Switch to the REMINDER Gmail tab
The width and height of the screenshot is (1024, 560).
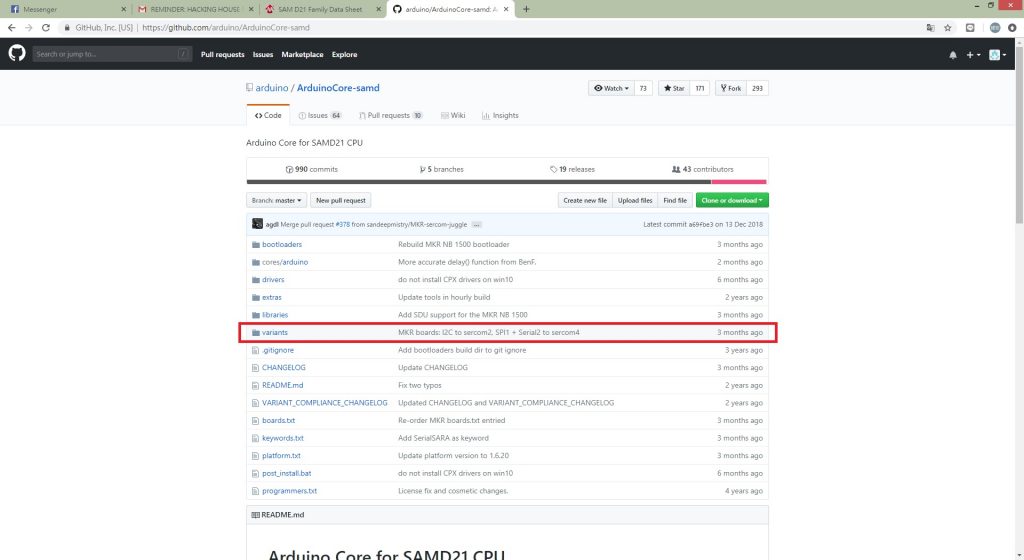point(195,9)
